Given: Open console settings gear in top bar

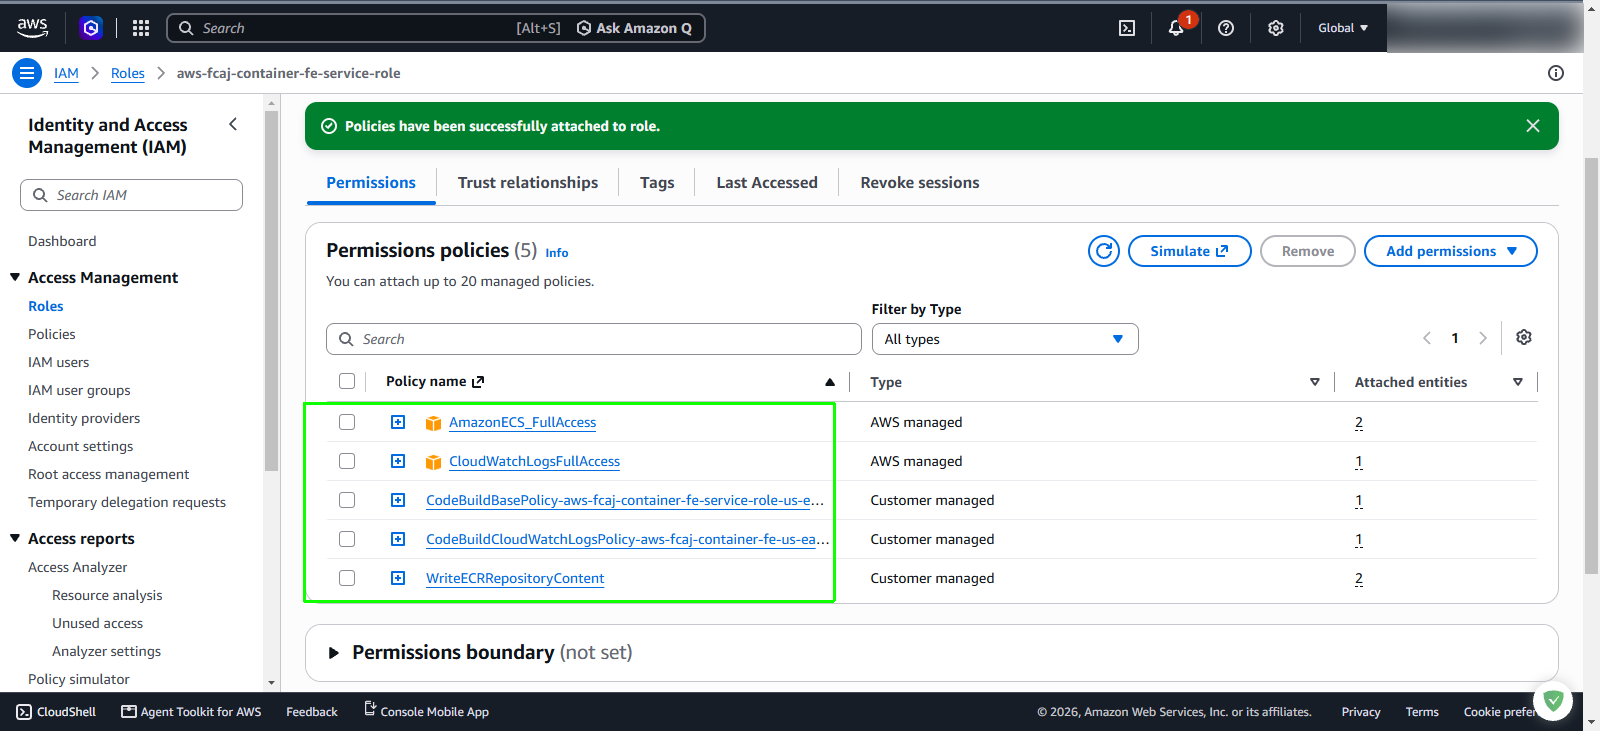Looking at the screenshot, I should point(1276,28).
